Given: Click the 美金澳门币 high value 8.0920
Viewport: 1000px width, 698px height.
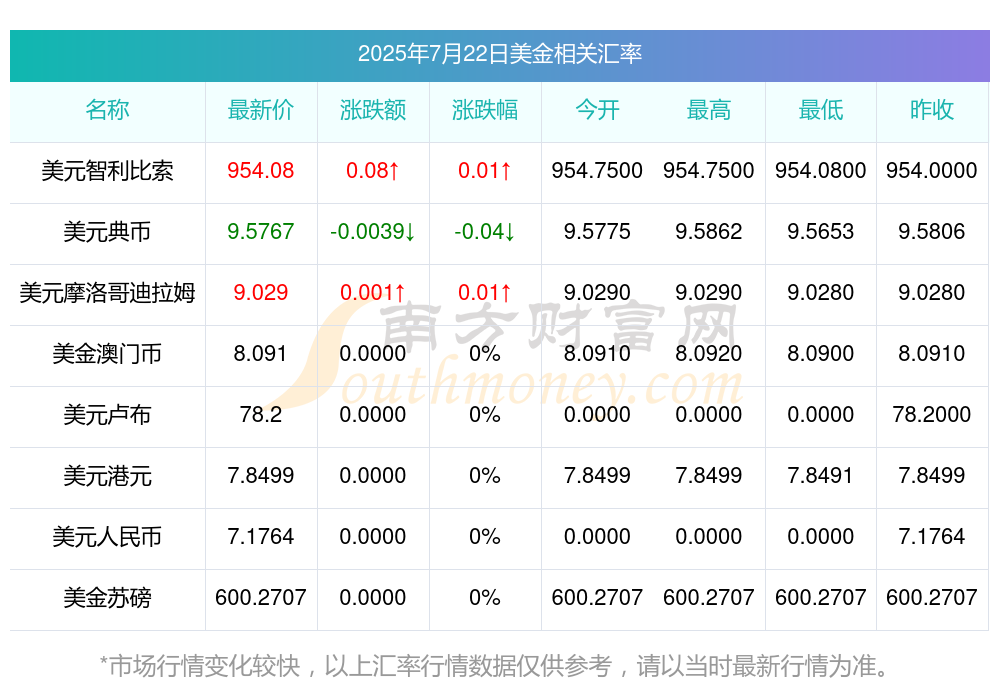Looking at the screenshot, I should (x=709, y=353).
